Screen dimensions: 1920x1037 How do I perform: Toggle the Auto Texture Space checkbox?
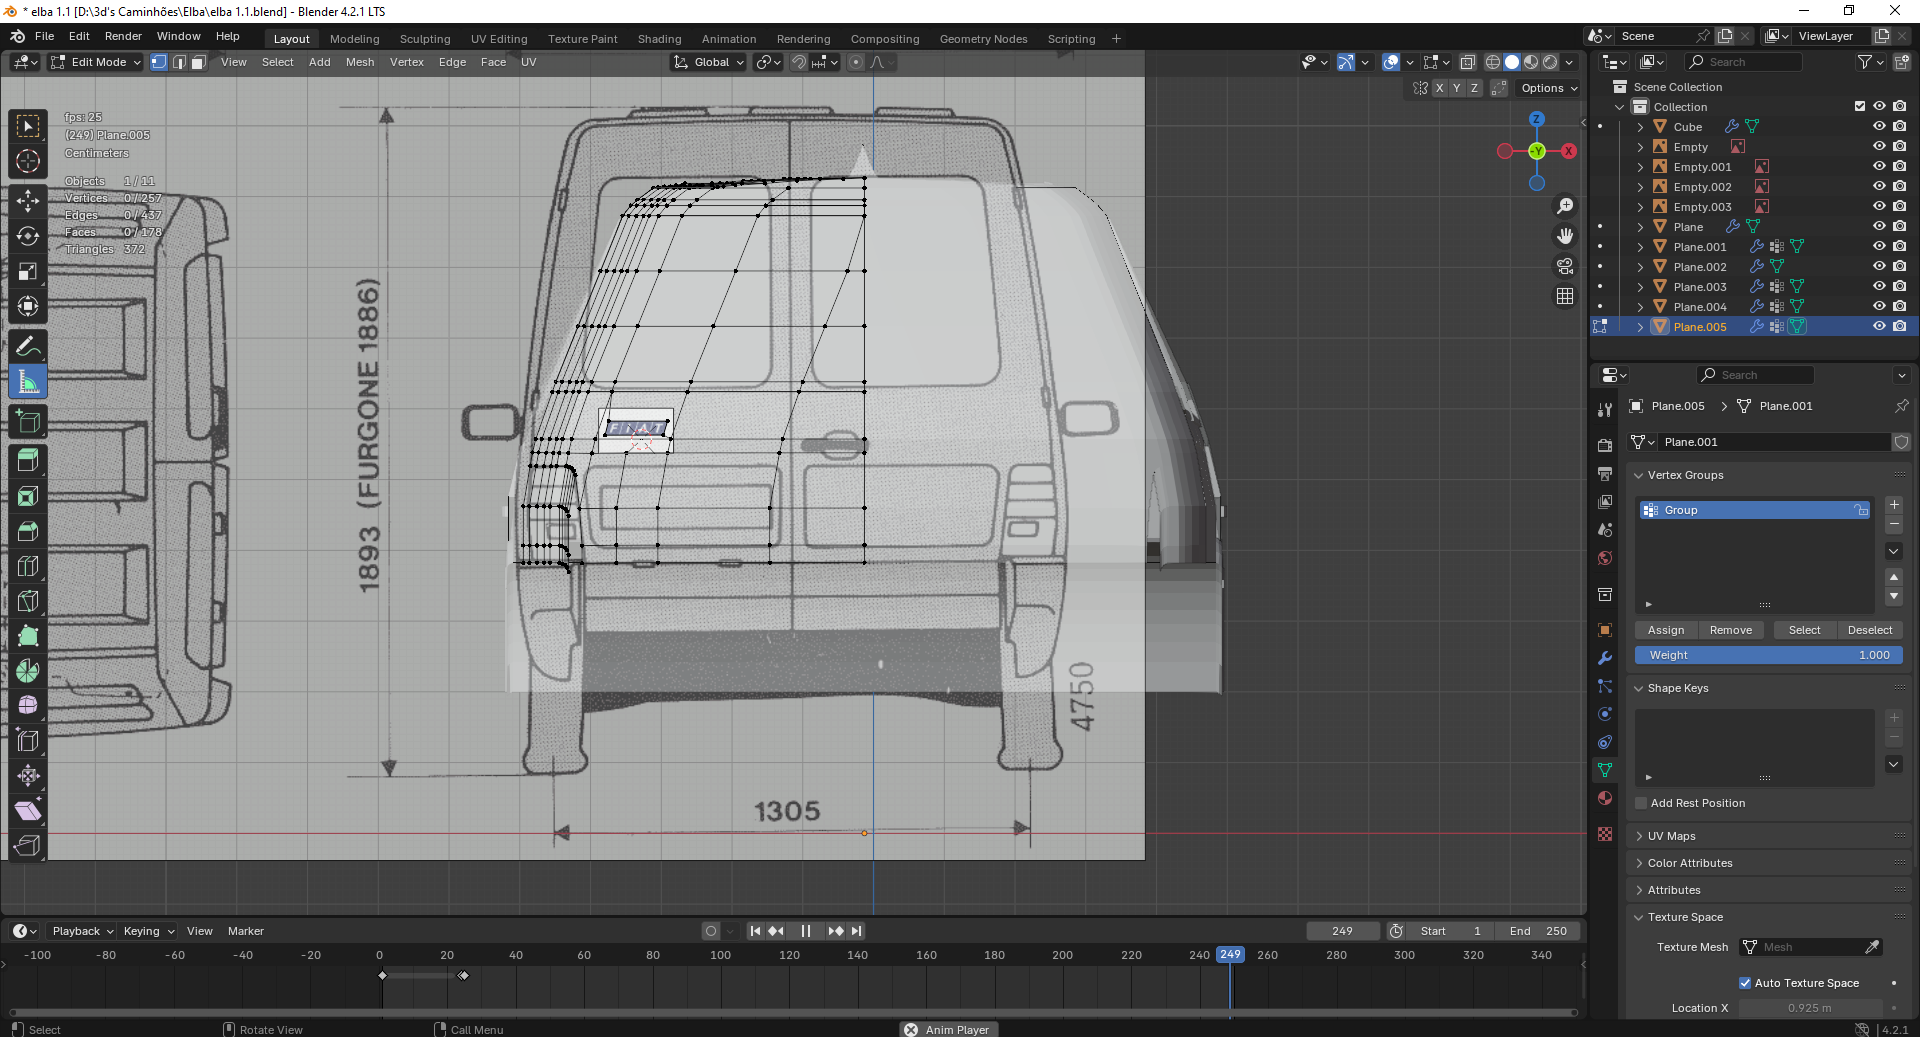[x=1745, y=983]
